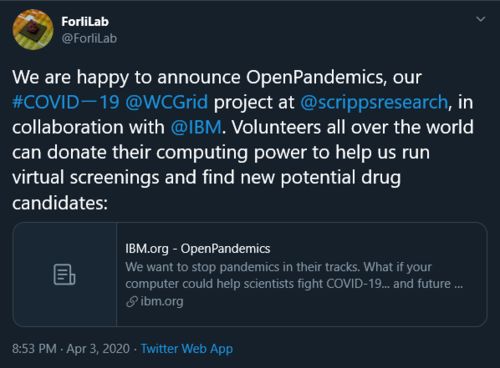Click the ForliLab profile avatar
The width and height of the screenshot is (500, 368).
coord(33,30)
